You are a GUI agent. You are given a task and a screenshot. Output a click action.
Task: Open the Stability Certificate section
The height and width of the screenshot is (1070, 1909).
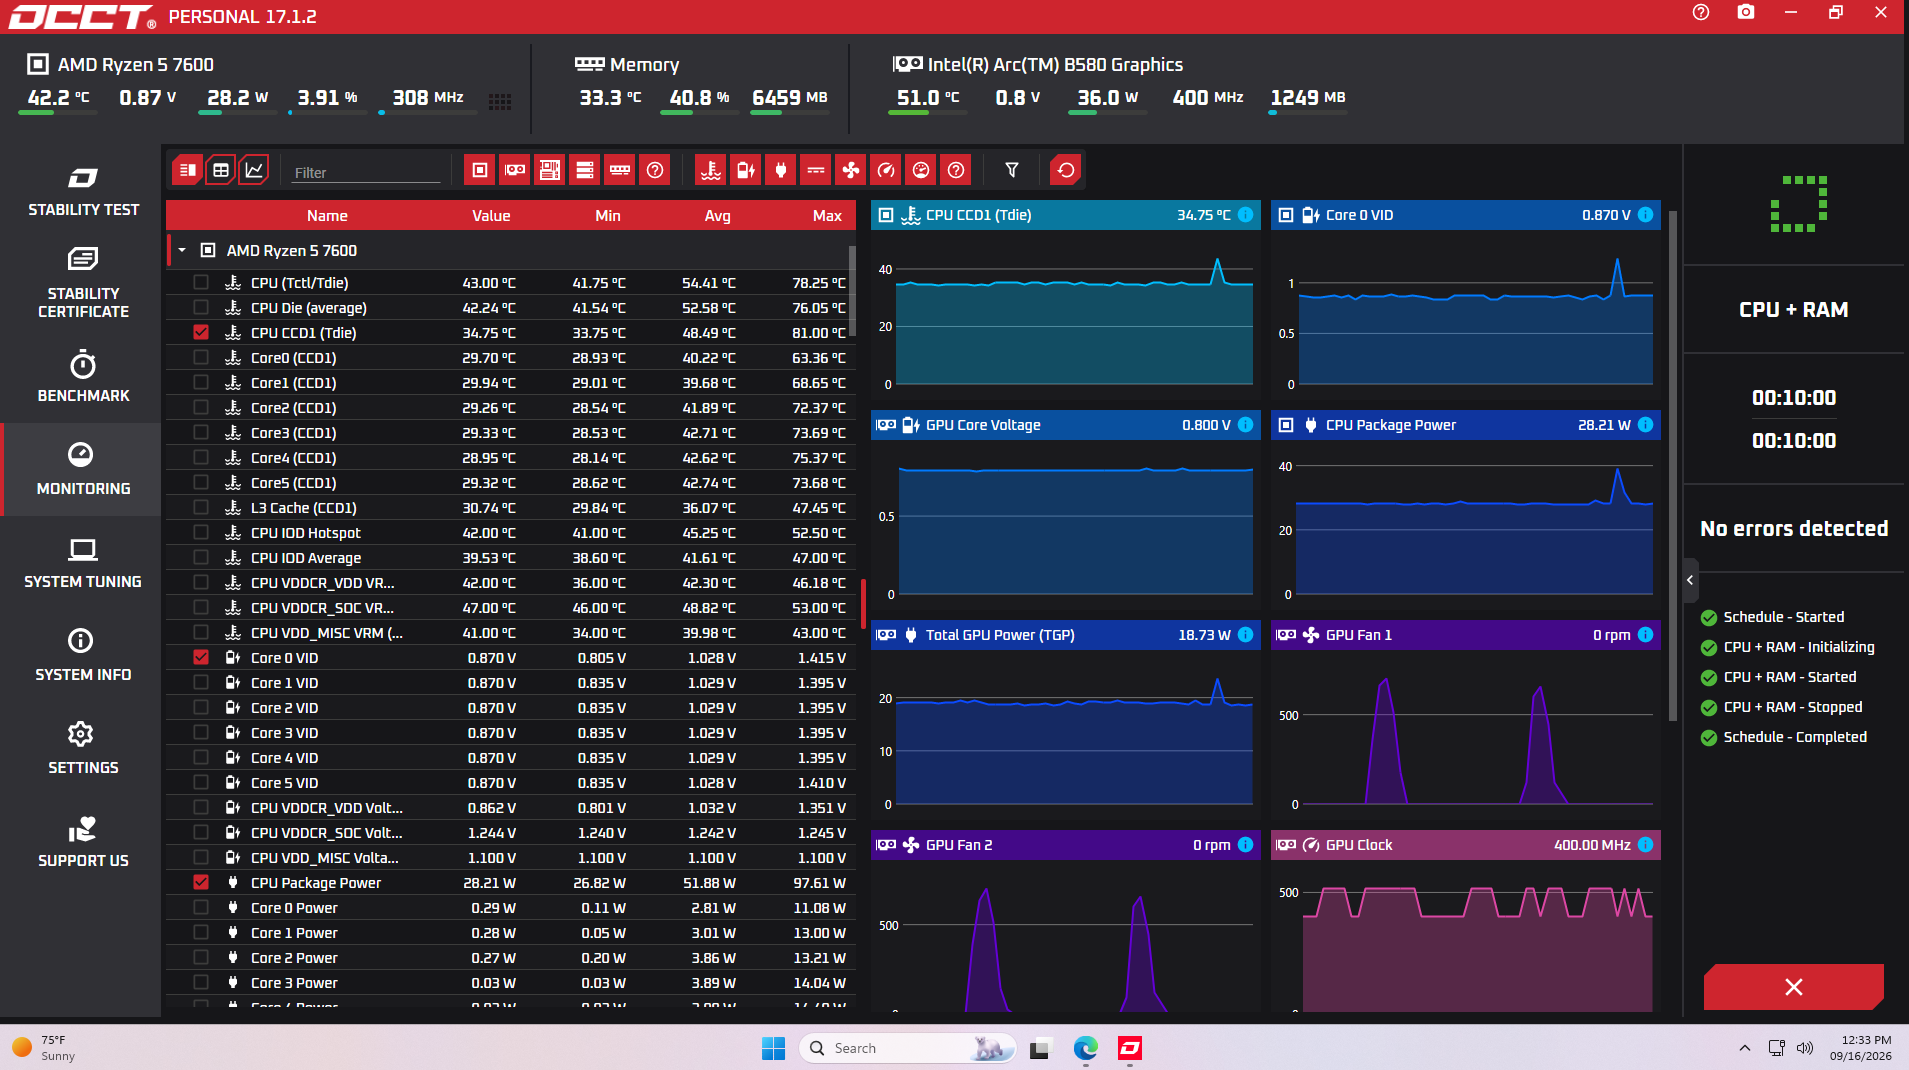click(x=83, y=283)
